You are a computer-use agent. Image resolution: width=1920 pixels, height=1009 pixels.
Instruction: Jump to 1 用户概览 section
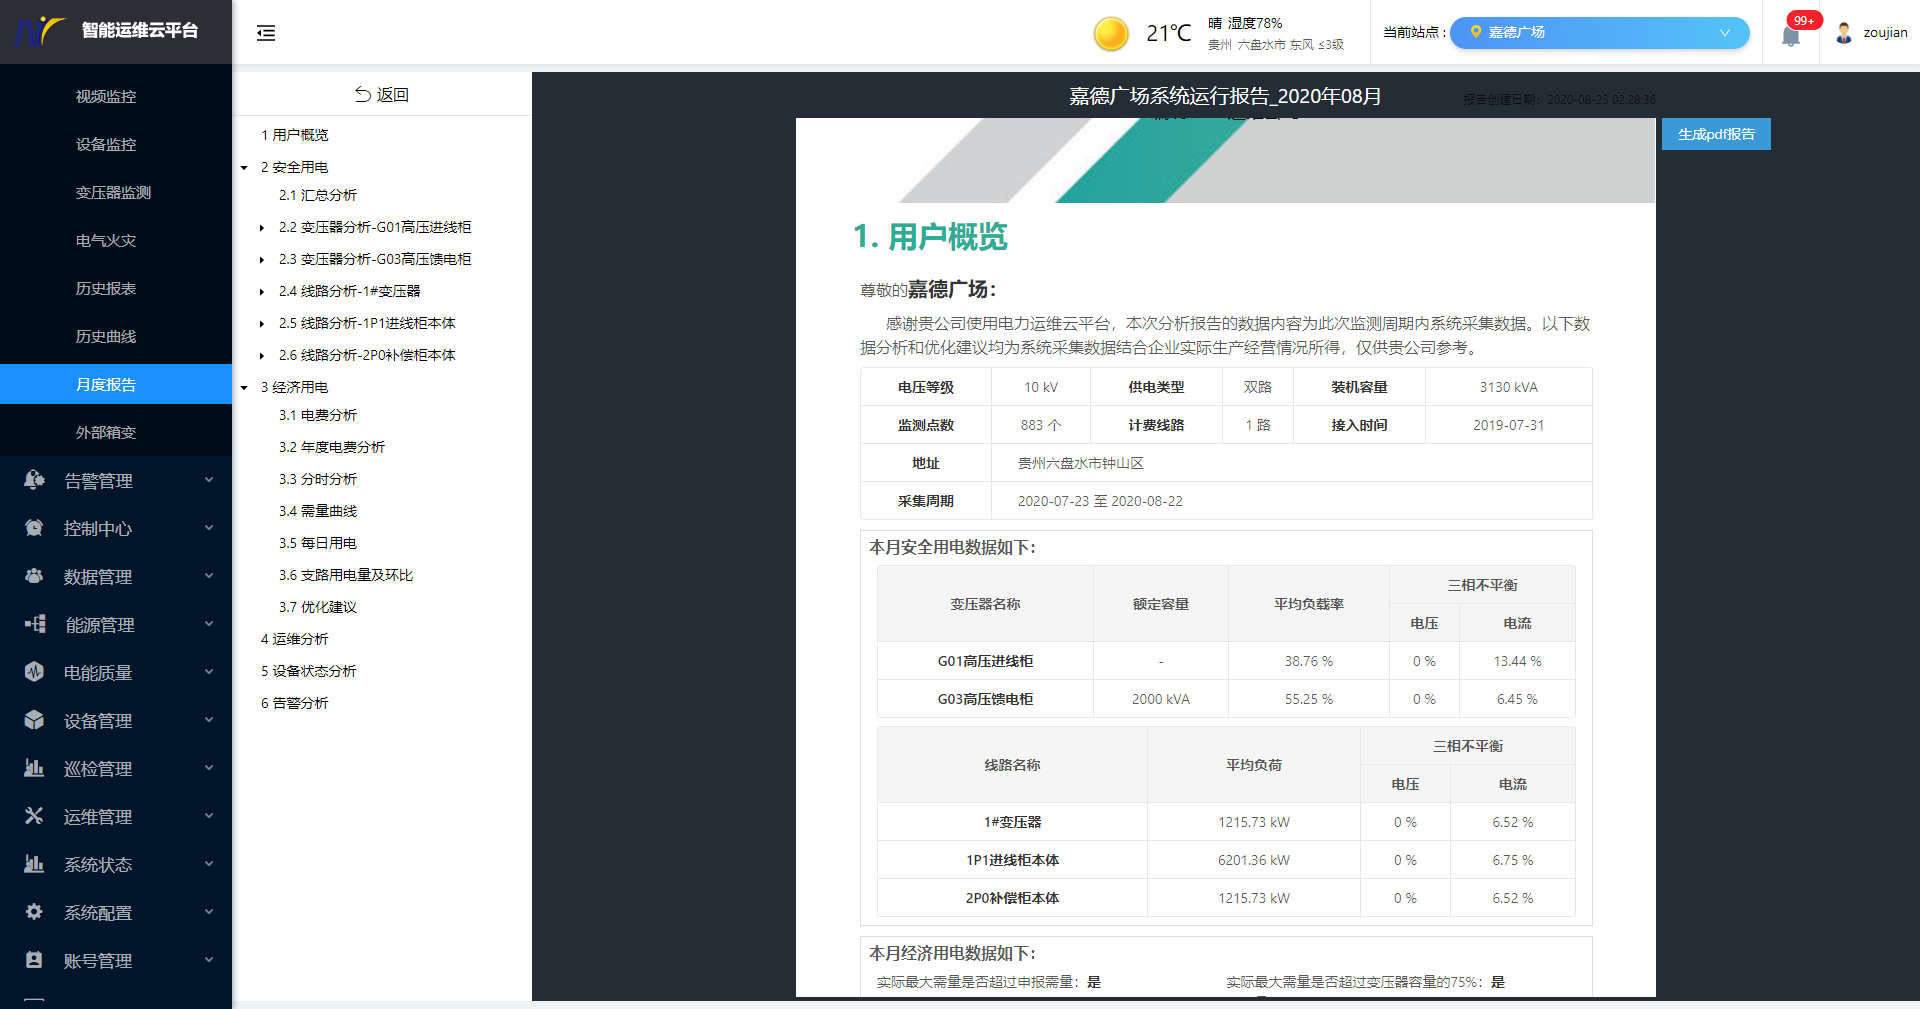click(295, 135)
